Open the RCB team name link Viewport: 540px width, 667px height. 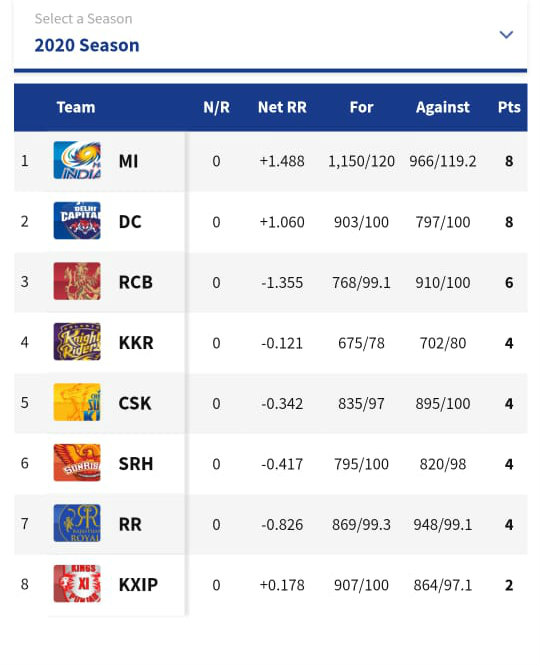pyautogui.click(x=136, y=282)
